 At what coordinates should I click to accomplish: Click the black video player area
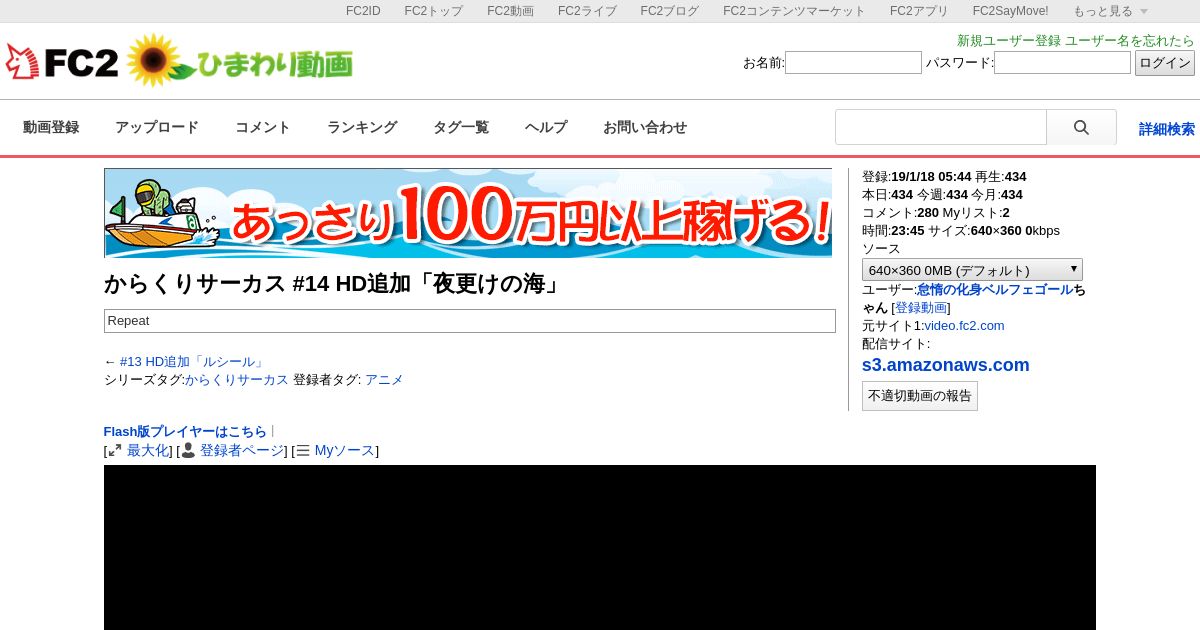pos(600,547)
